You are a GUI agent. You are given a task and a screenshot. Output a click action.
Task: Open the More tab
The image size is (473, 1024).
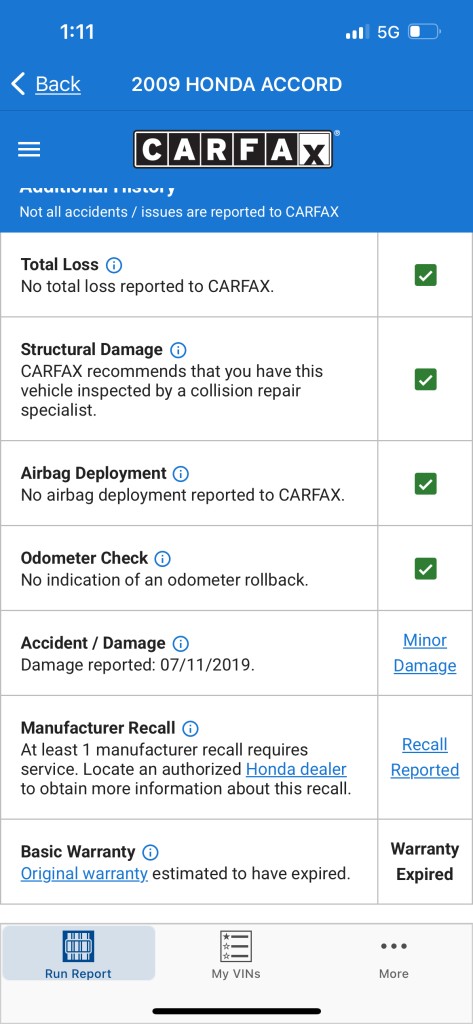[x=393, y=955]
